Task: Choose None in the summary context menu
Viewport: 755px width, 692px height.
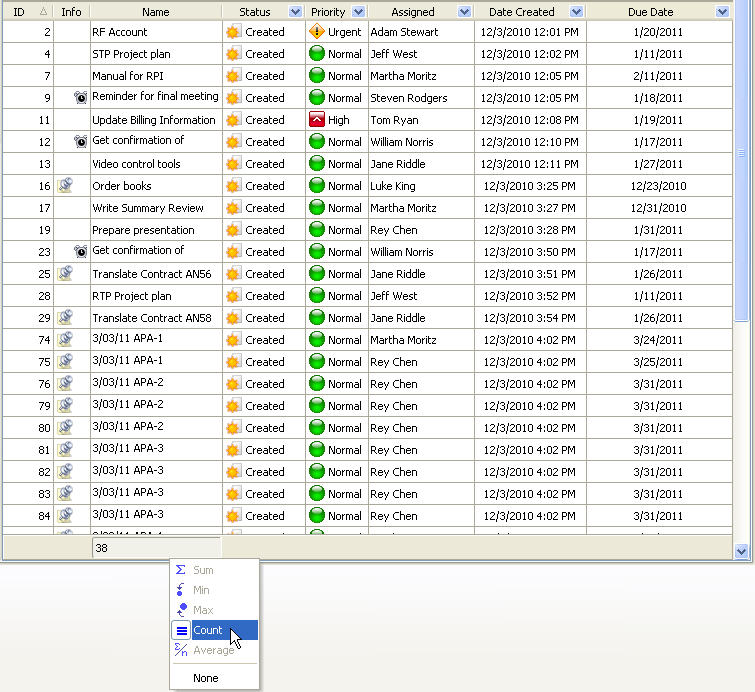Action: 206,678
